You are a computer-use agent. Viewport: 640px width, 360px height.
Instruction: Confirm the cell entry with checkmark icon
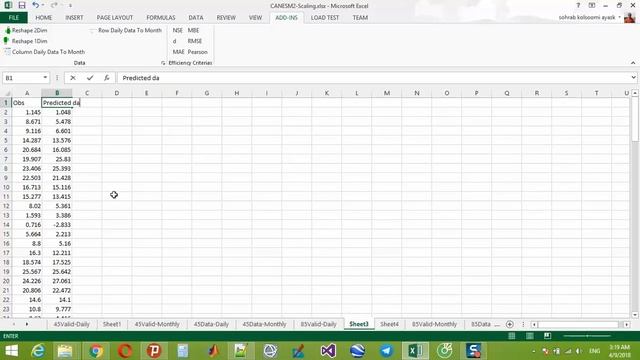coord(90,78)
